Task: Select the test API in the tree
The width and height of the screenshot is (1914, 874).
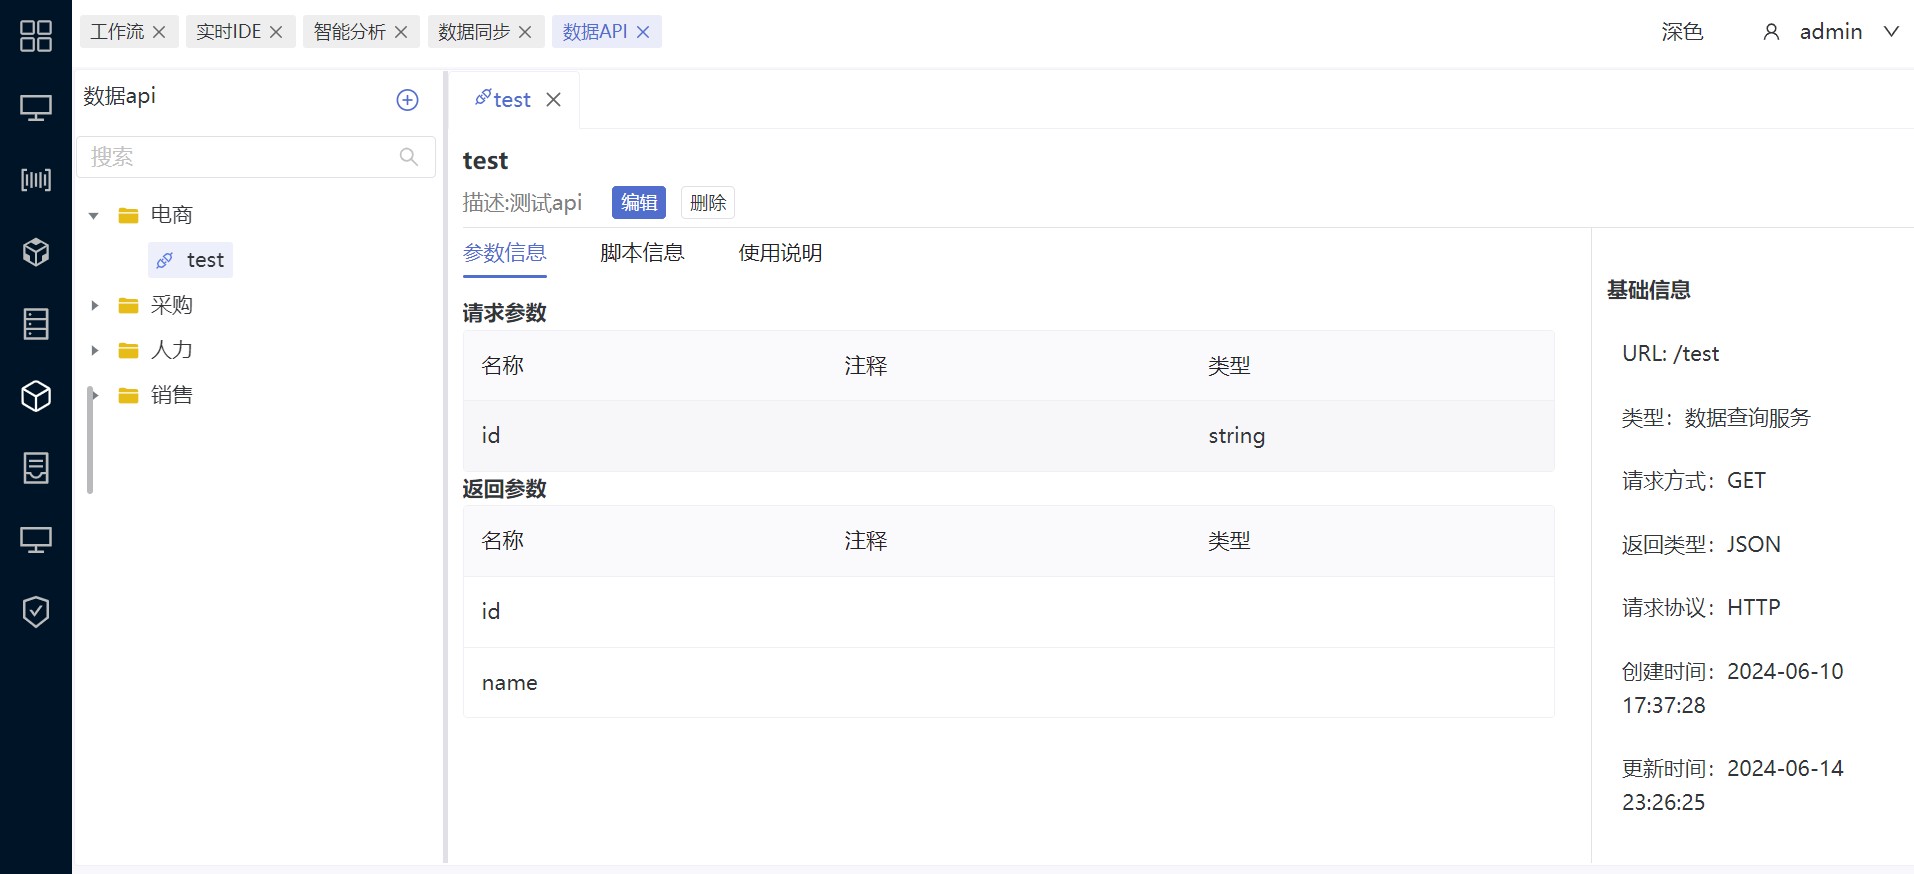Action: tap(191, 260)
